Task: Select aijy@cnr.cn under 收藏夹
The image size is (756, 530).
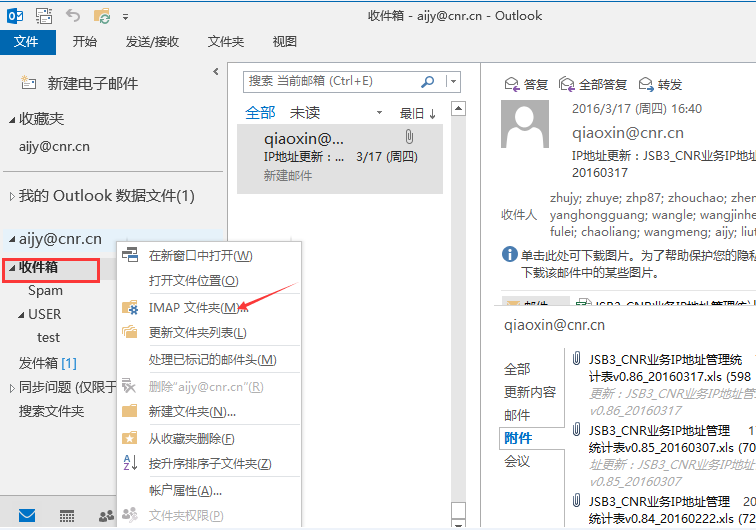Action: click(x=54, y=147)
